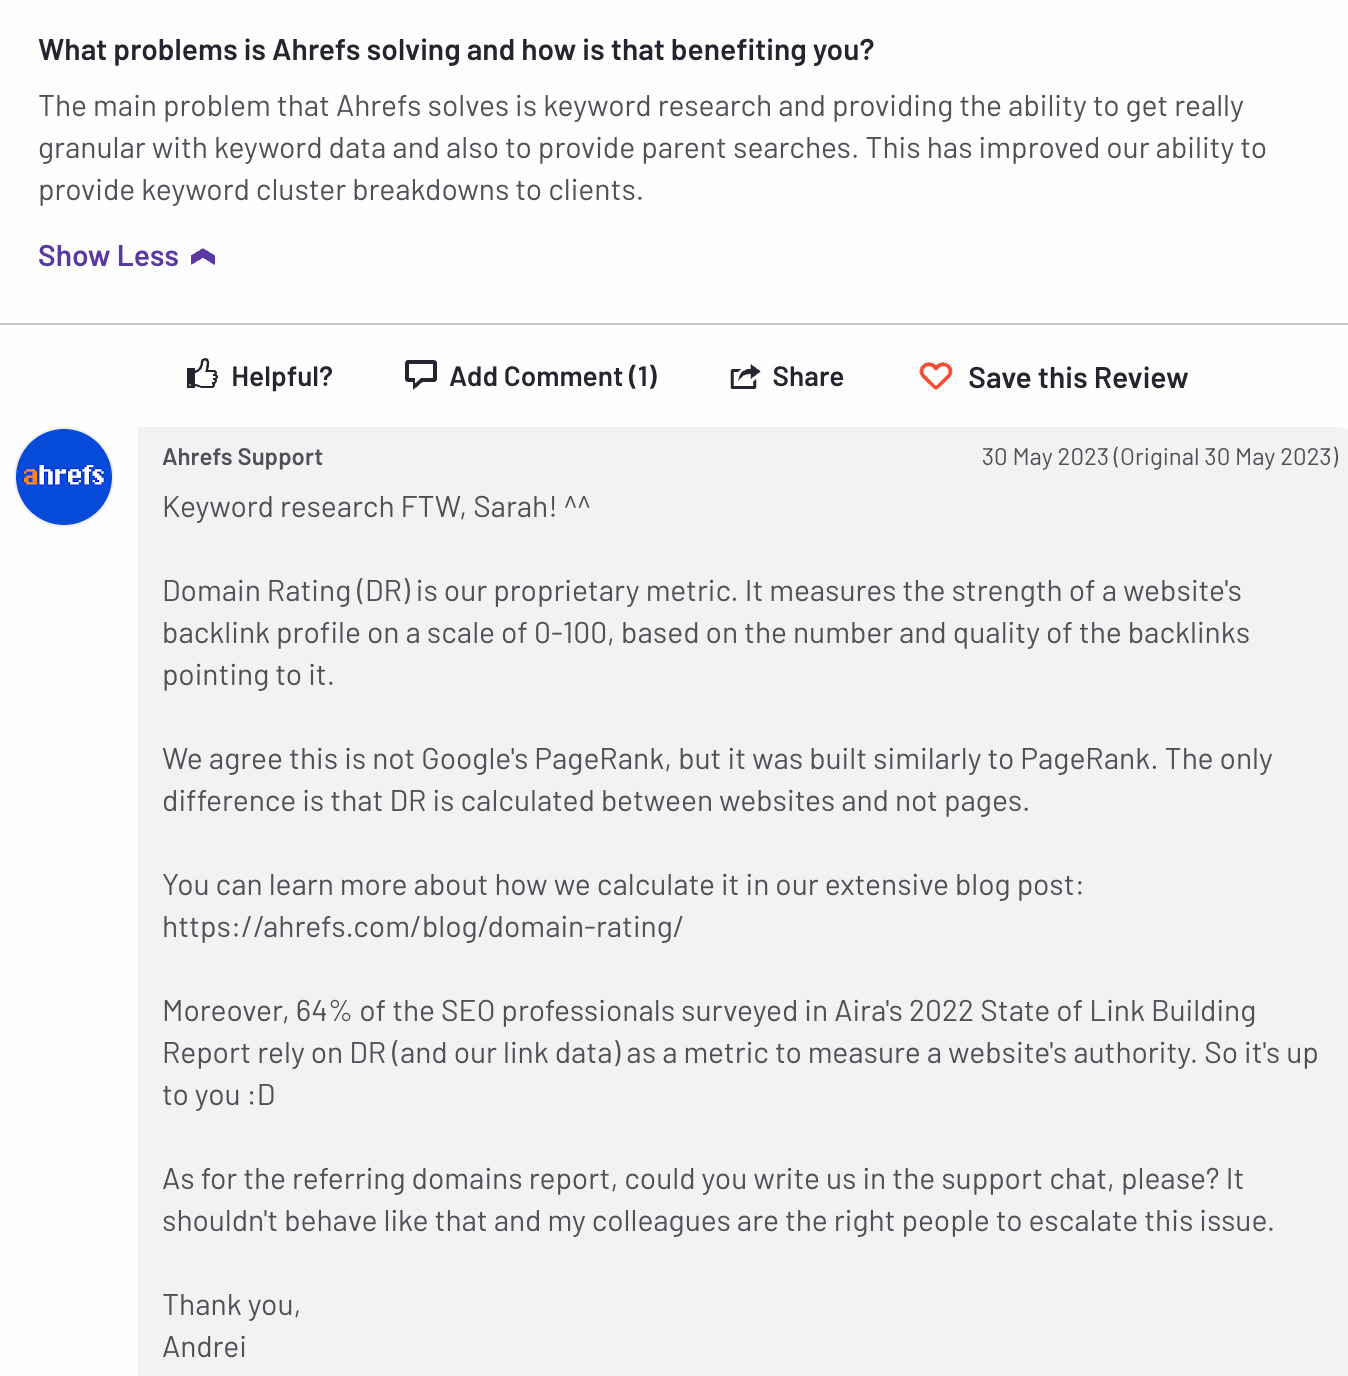Toggle the saved state using the heart

pyautogui.click(x=936, y=376)
